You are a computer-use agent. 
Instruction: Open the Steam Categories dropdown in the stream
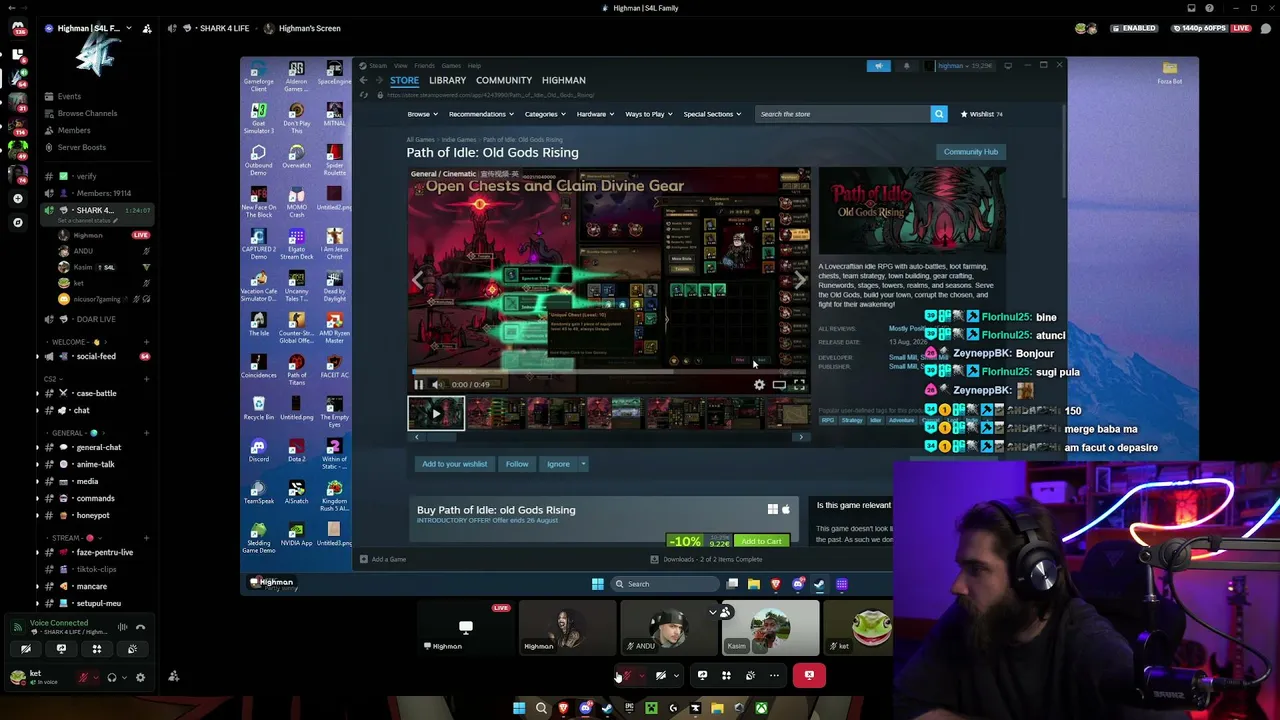tap(544, 114)
